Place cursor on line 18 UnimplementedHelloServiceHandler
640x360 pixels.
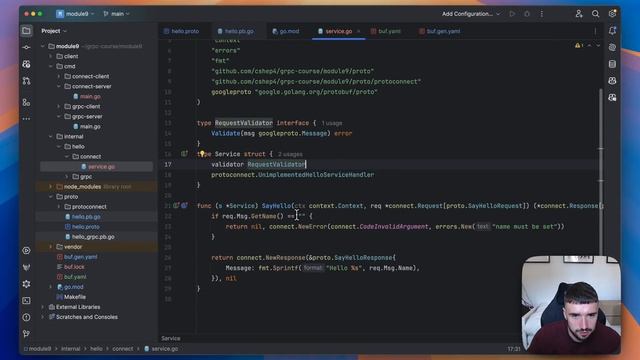[x=316, y=175]
